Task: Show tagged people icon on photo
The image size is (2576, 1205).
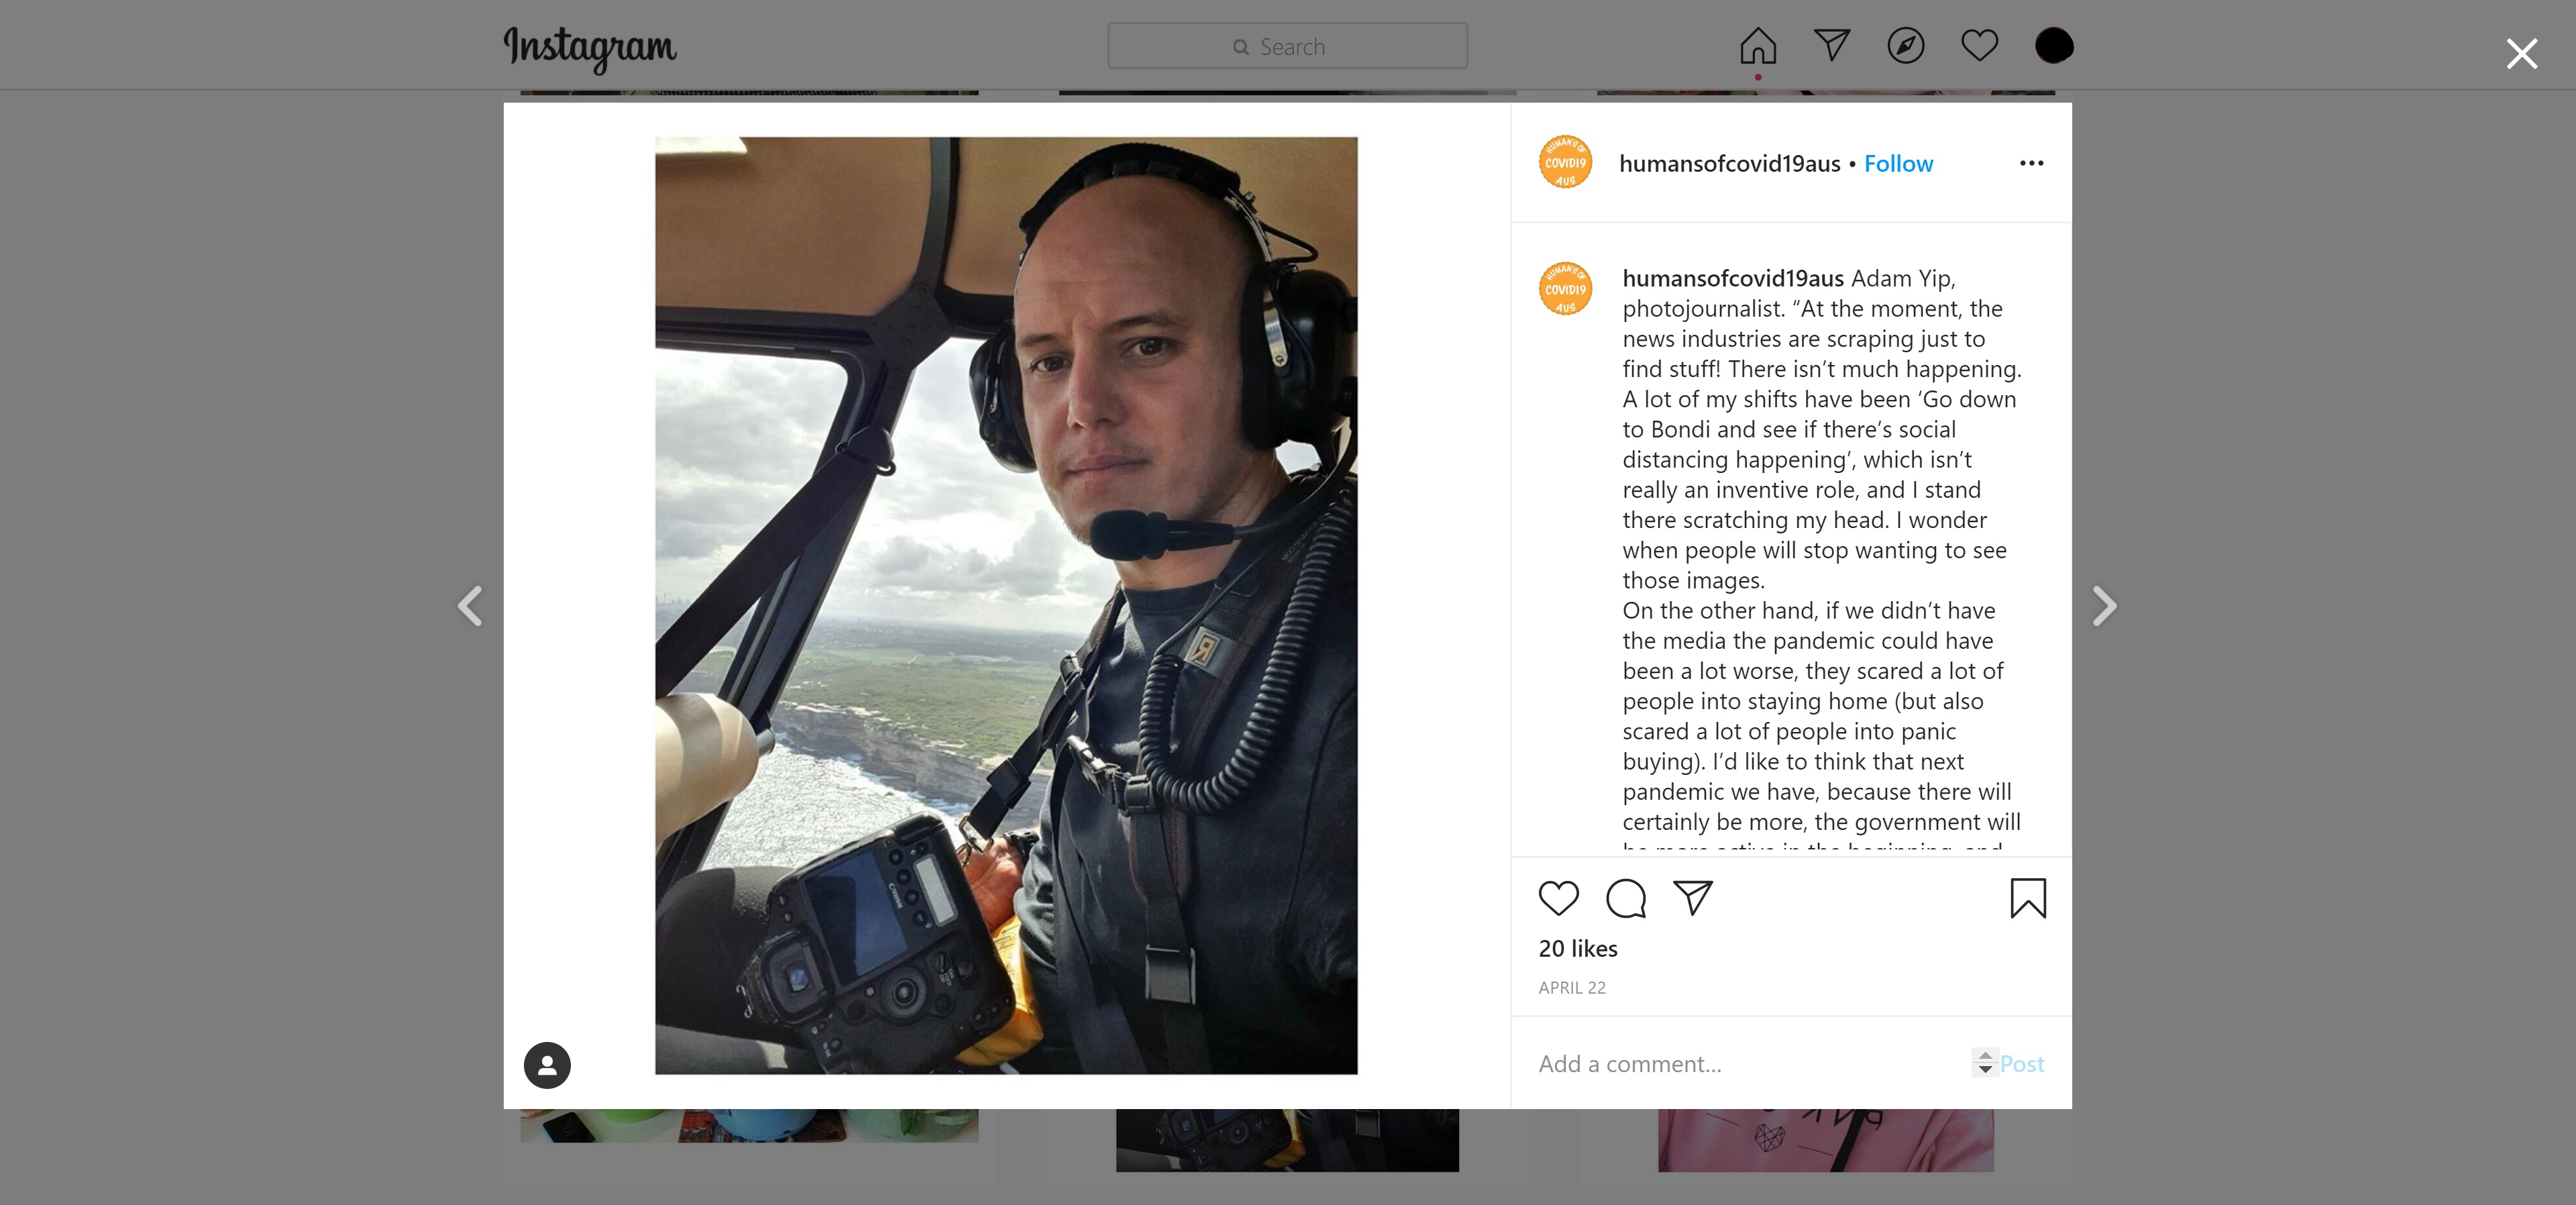Action: pyautogui.click(x=547, y=1065)
